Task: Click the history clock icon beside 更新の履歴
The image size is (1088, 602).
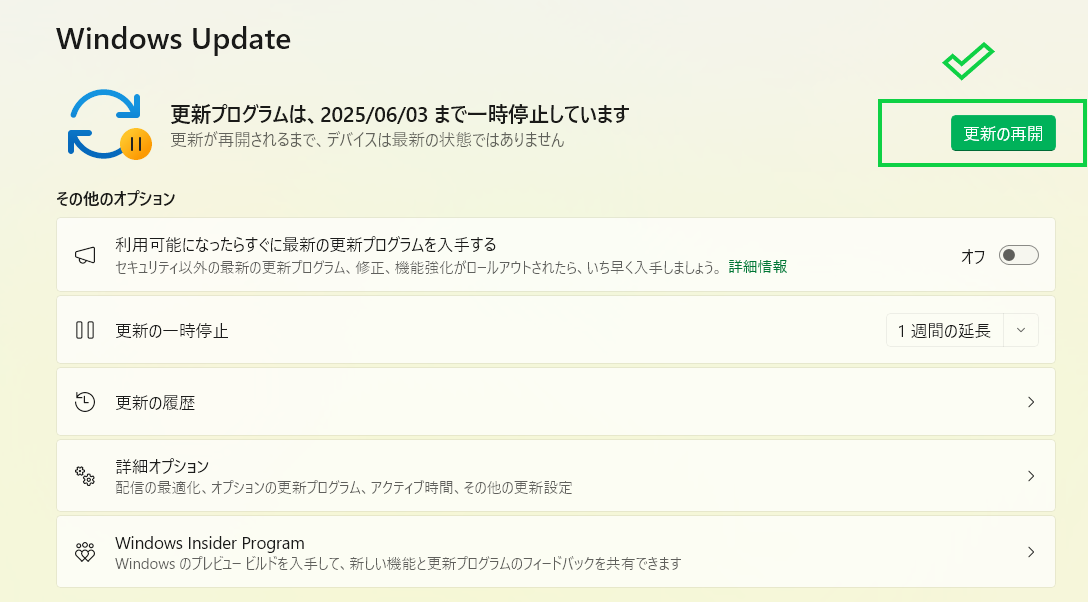Action: pyautogui.click(x=85, y=402)
